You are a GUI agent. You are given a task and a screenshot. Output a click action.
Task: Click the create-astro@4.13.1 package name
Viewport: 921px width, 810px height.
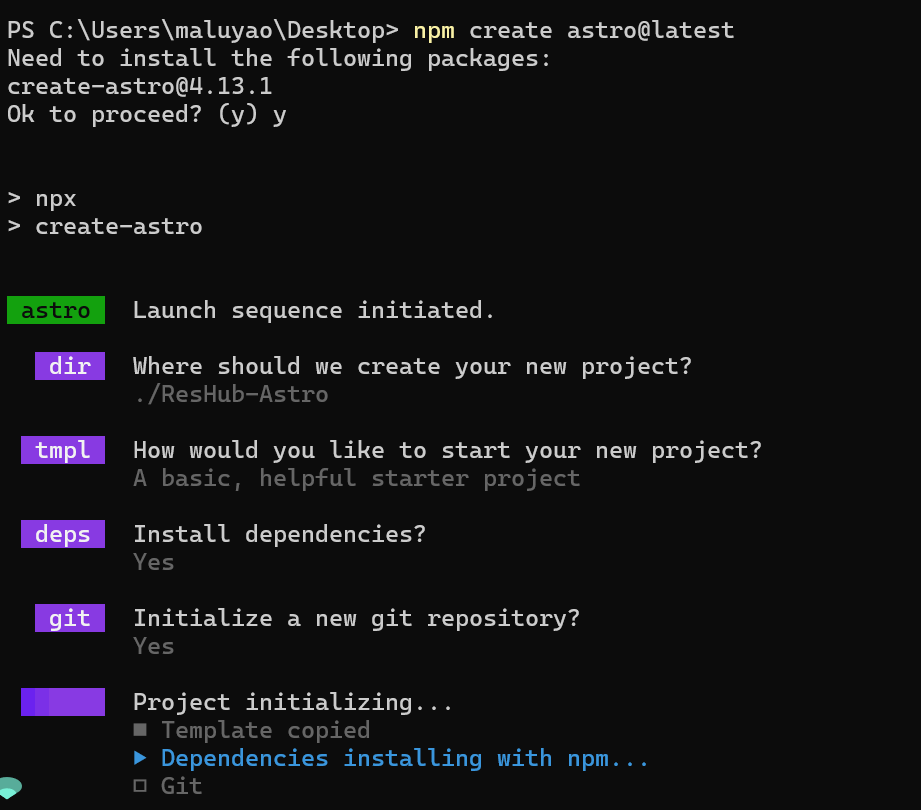coord(140,86)
